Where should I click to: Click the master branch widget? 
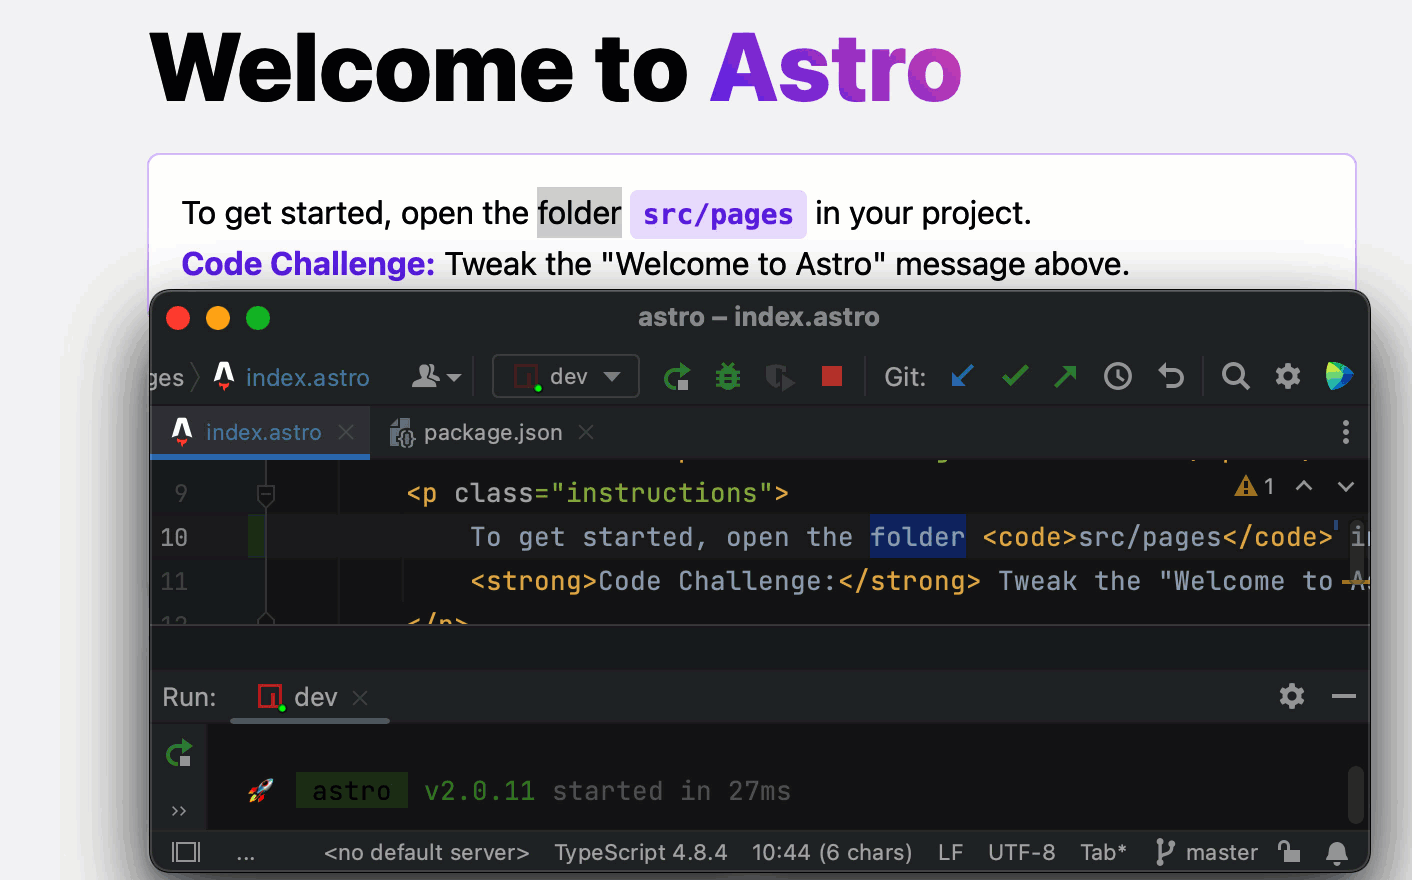point(1220,852)
